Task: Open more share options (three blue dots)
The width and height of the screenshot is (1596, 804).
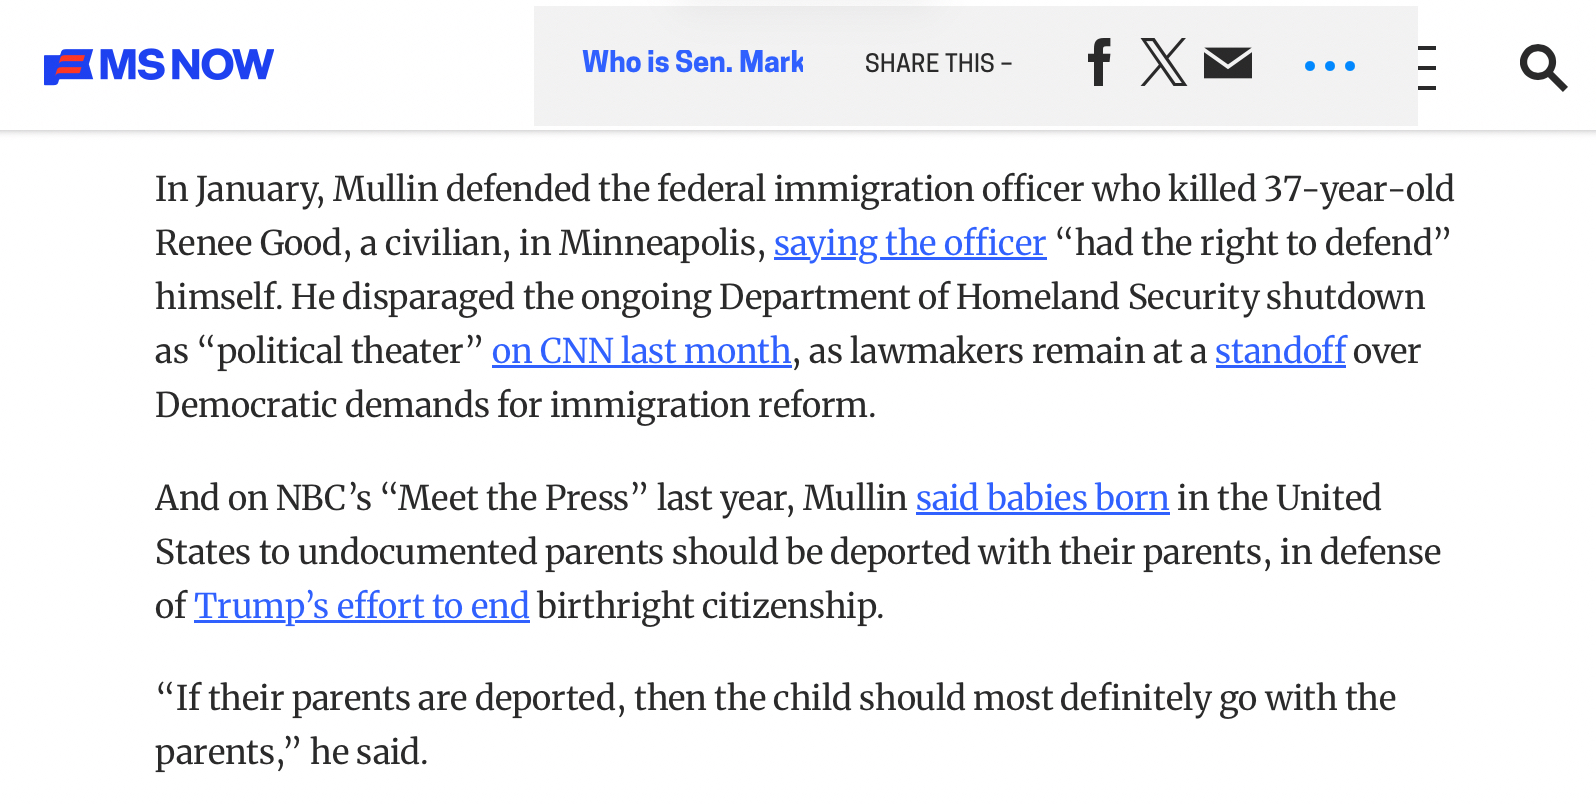Action: 1330,66
